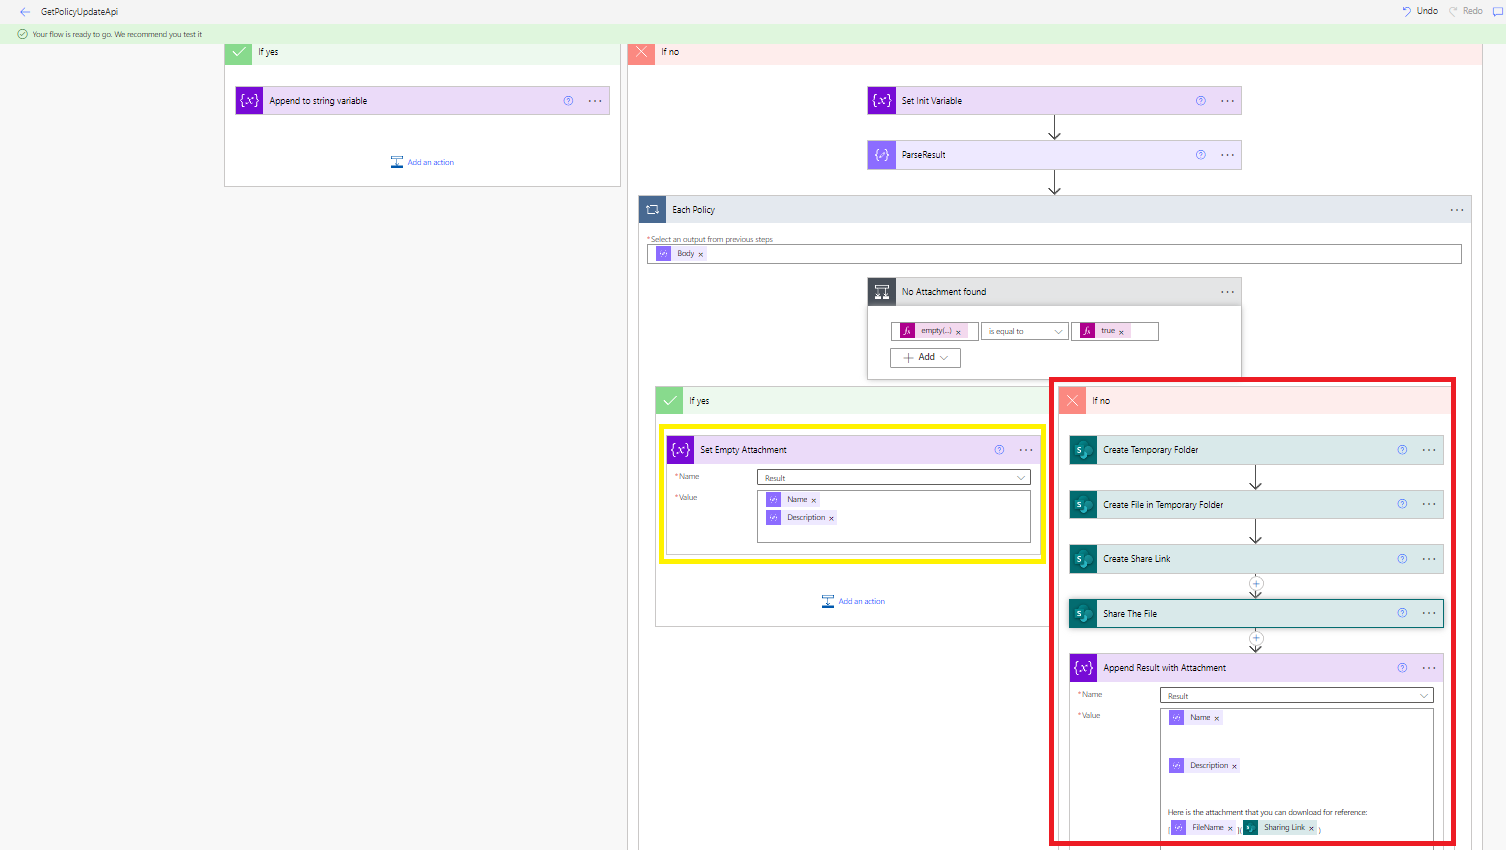Collapse the Set Empty Attachment action
This screenshot has height=850, width=1506.
click(852, 450)
